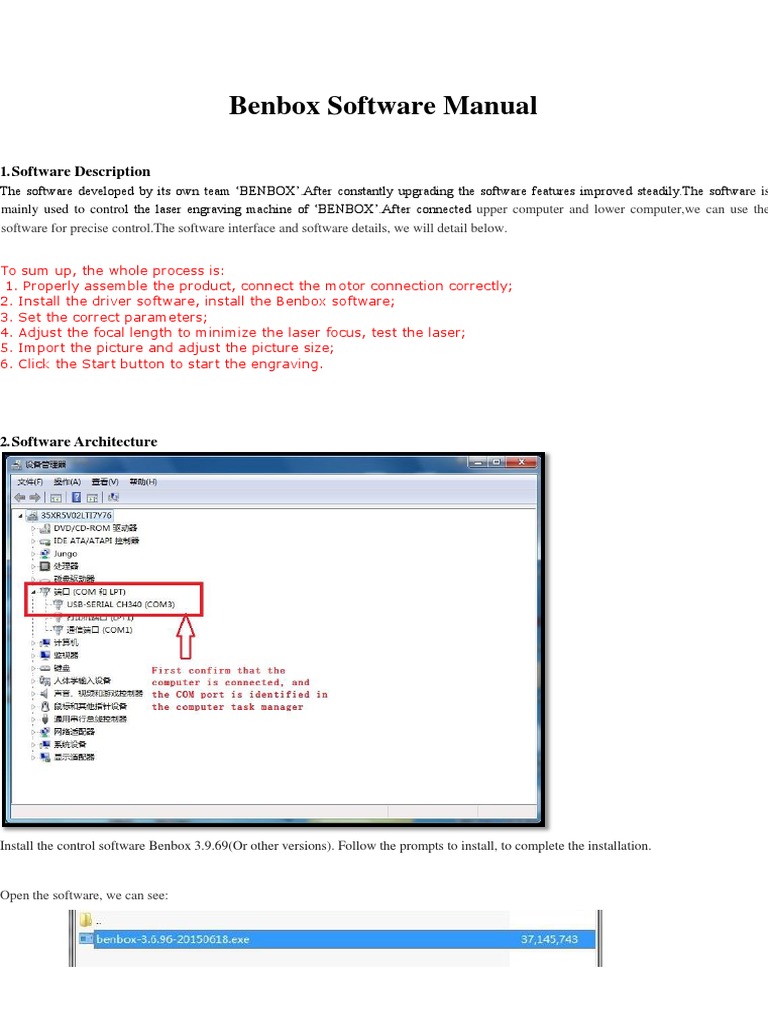Expand the IDE ATA/ATAPI controllers node
The width and height of the screenshot is (768, 1024).
pyautogui.click(x=33, y=541)
